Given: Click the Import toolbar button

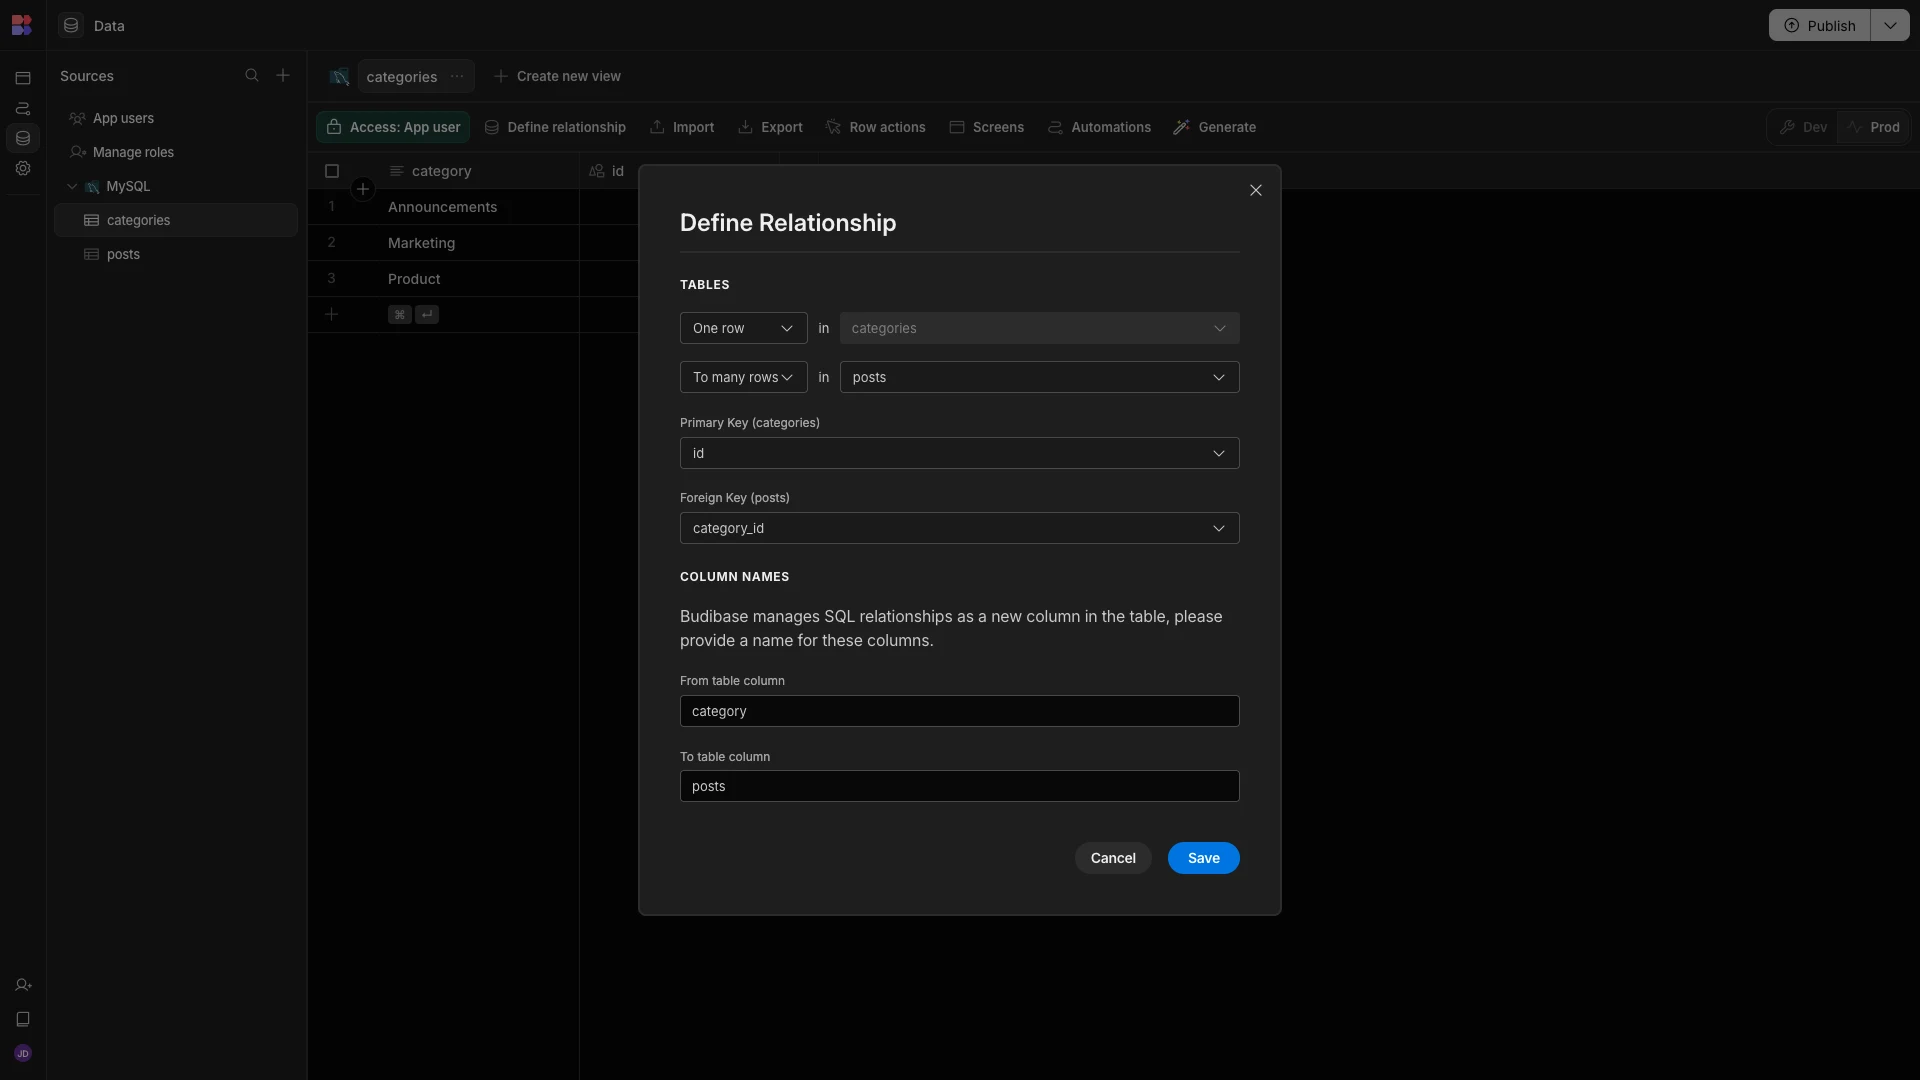Looking at the screenshot, I should pyautogui.click(x=682, y=127).
